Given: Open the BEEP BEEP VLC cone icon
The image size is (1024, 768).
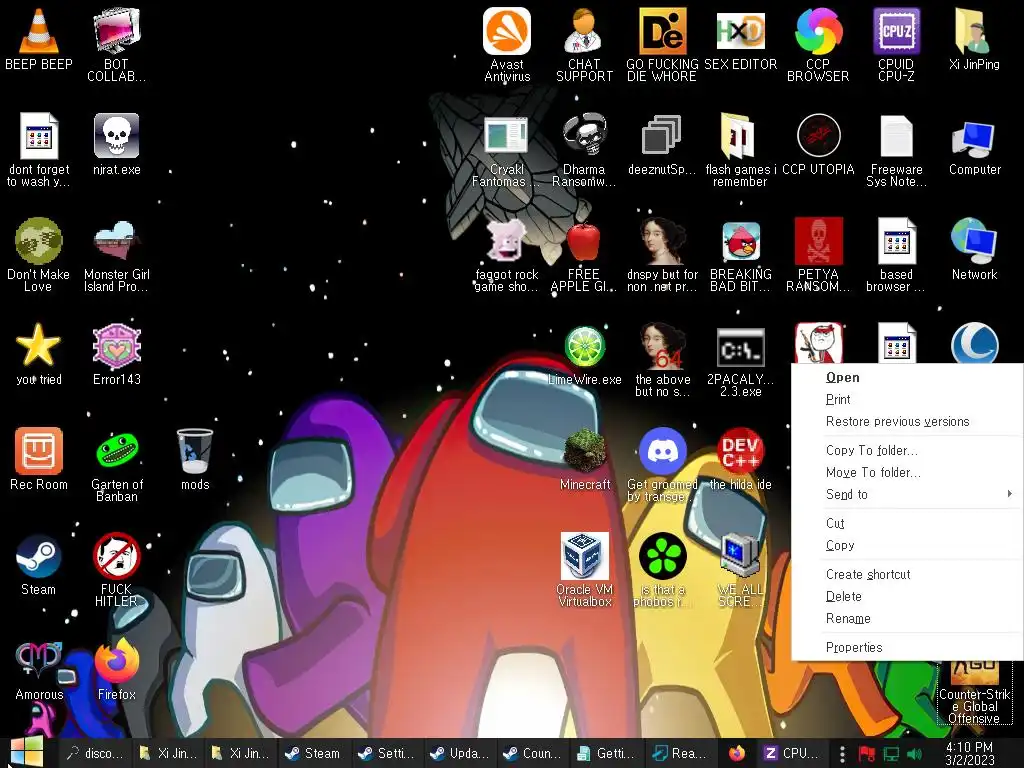Looking at the screenshot, I should (39, 31).
